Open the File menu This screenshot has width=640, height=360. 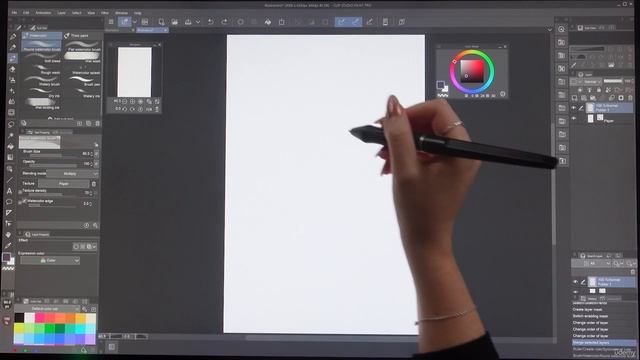pos(14,13)
